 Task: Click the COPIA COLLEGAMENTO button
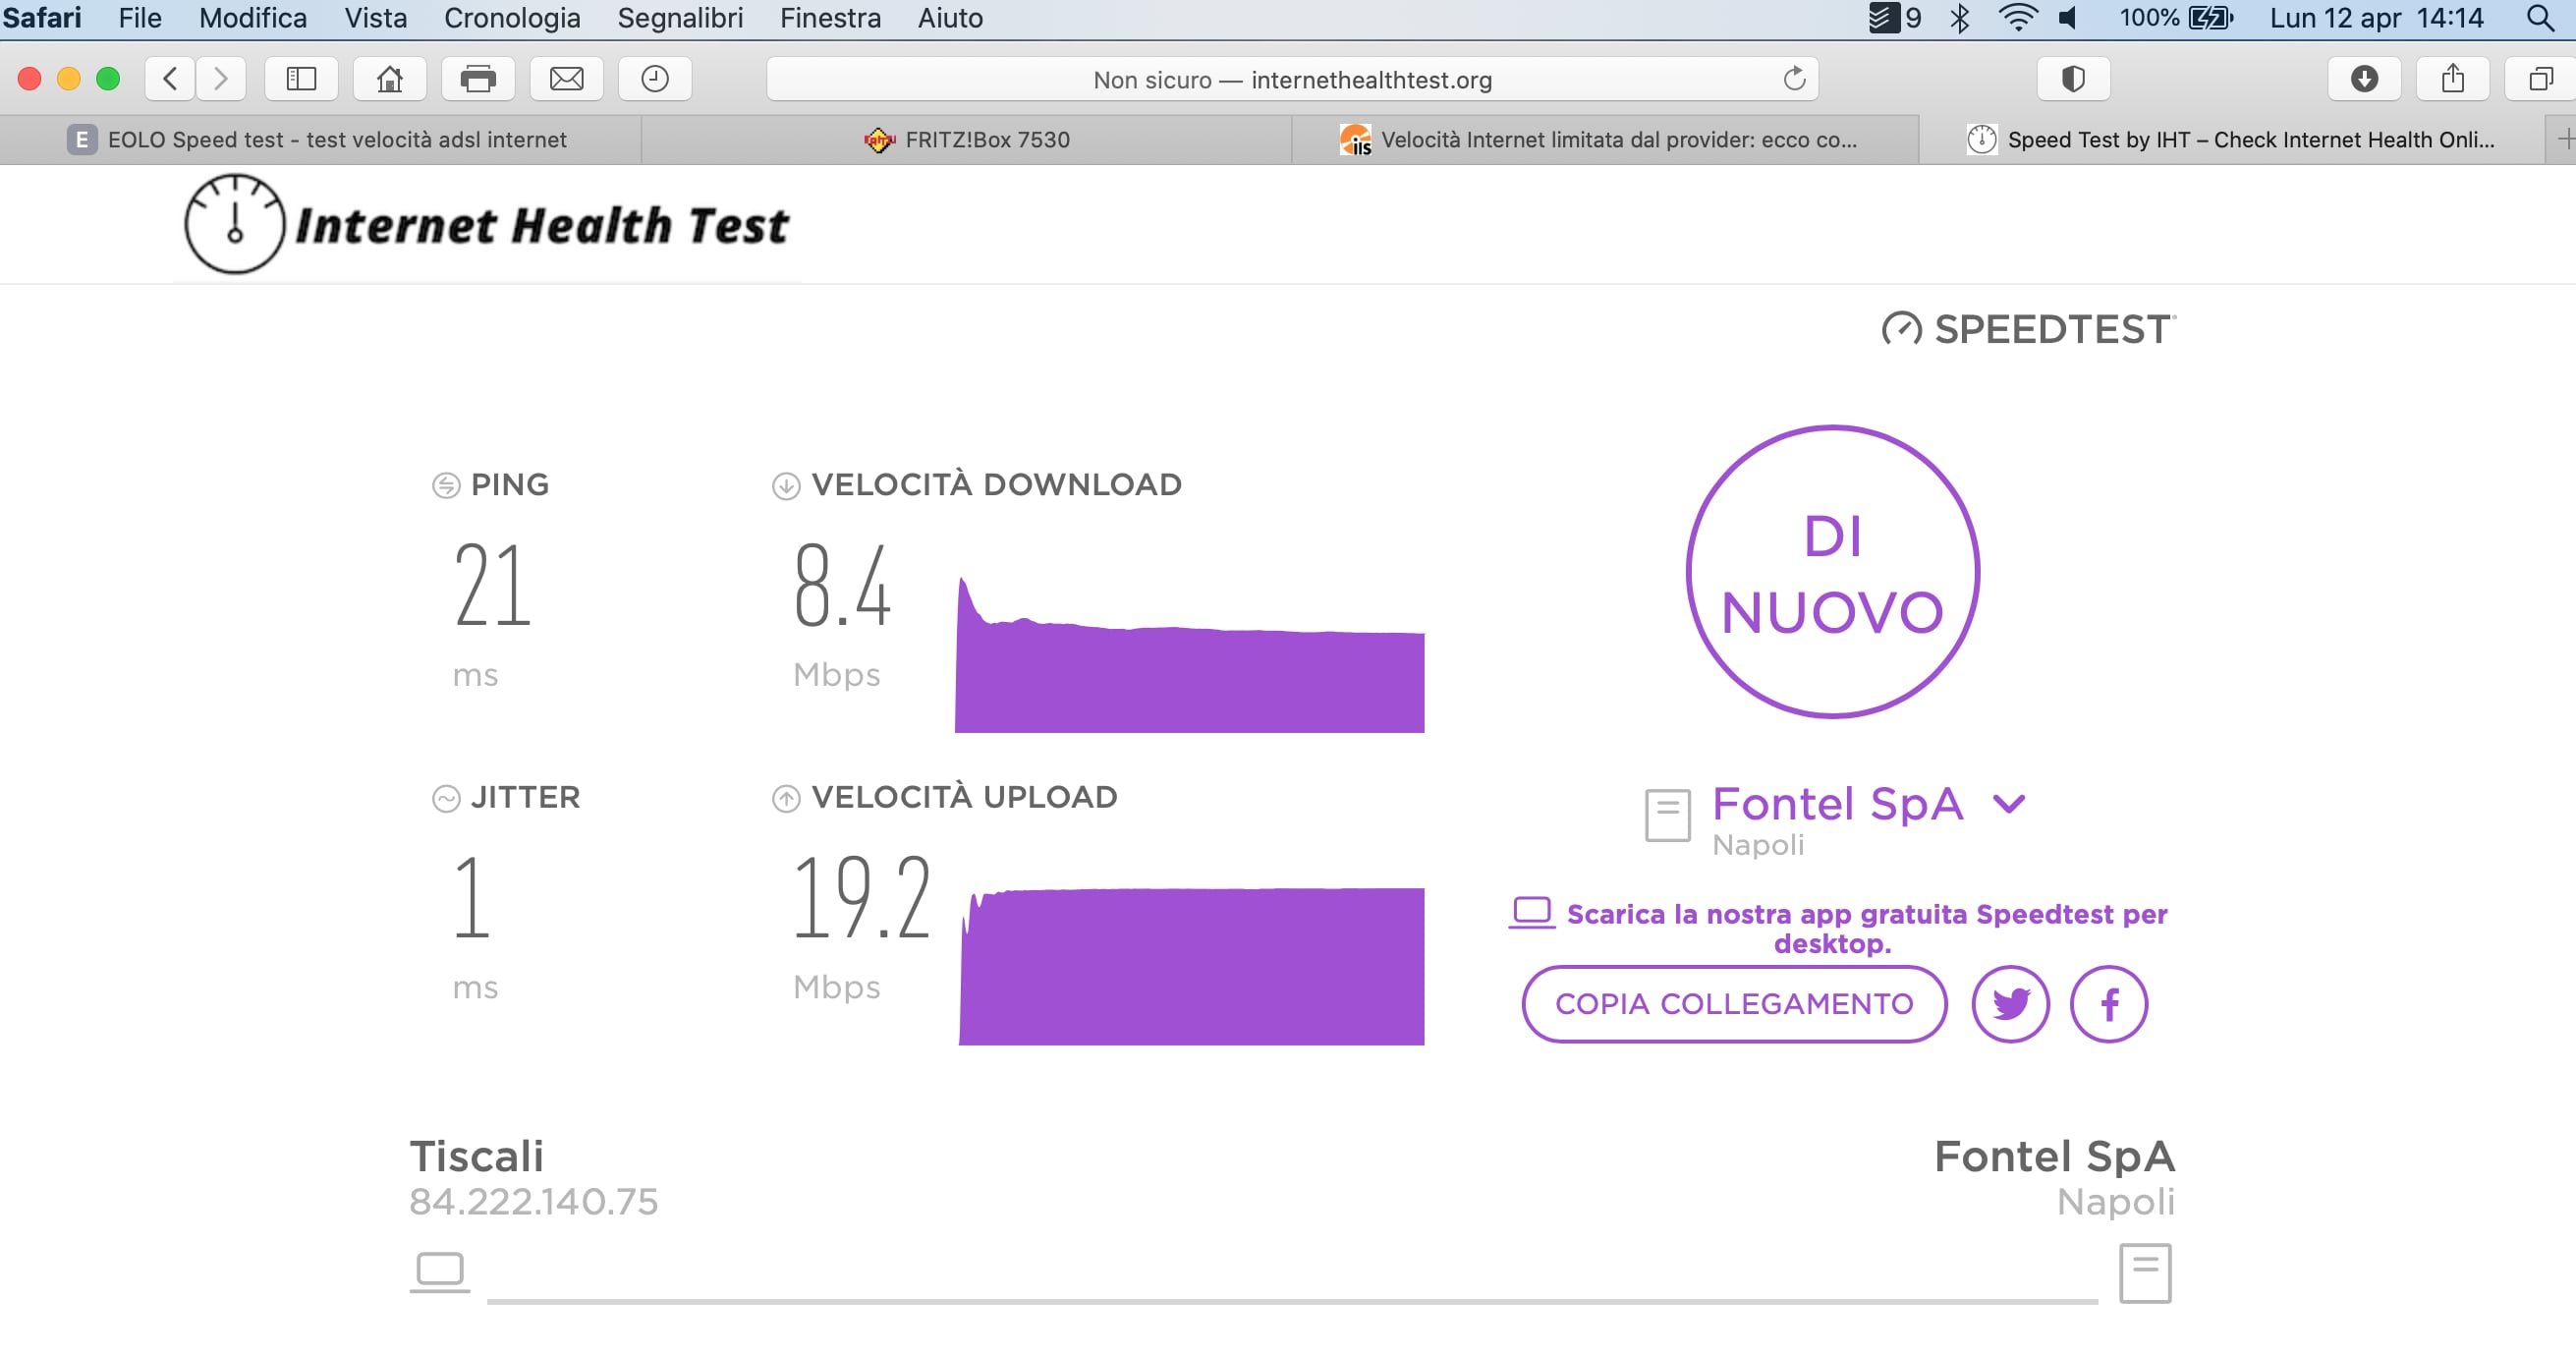1733,1003
